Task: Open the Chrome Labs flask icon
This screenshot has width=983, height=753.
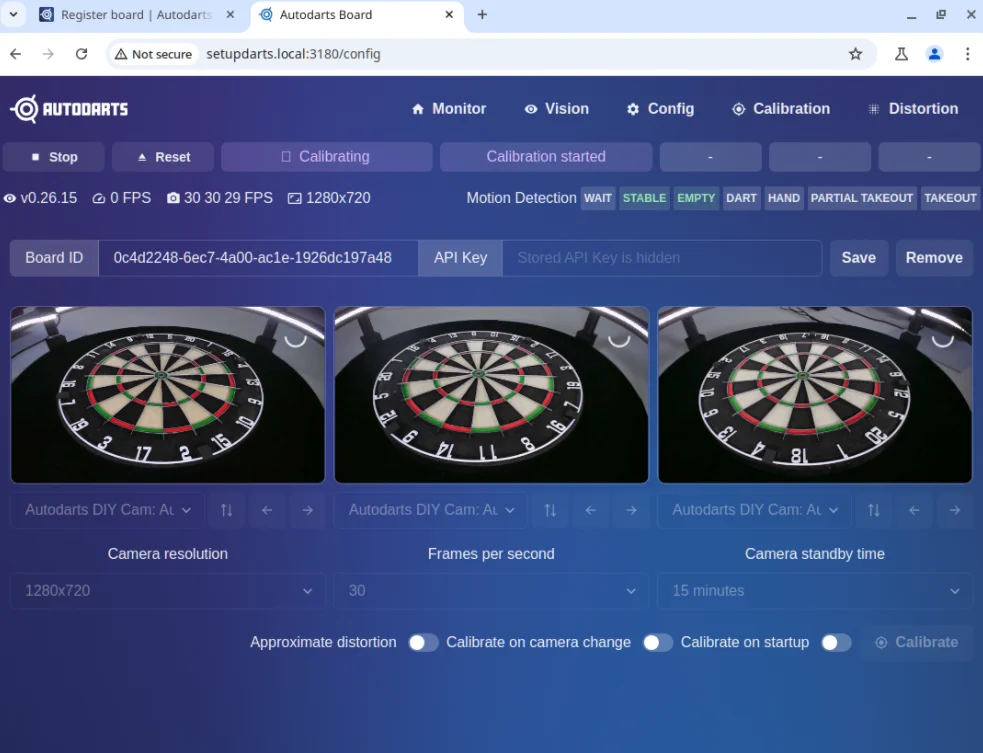Action: coord(901,54)
